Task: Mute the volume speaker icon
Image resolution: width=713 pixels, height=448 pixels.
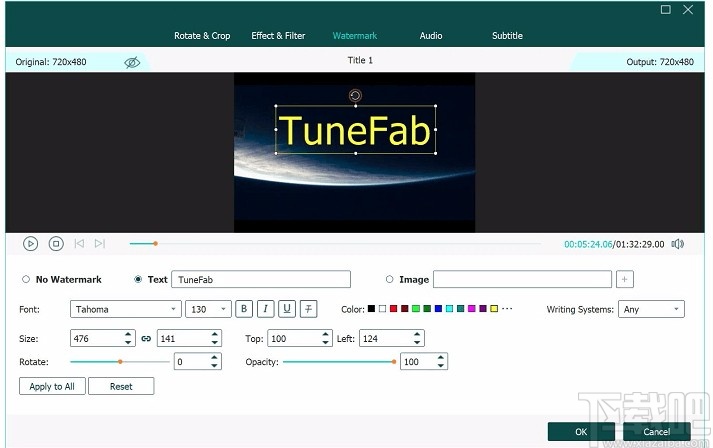Action: click(678, 244)
